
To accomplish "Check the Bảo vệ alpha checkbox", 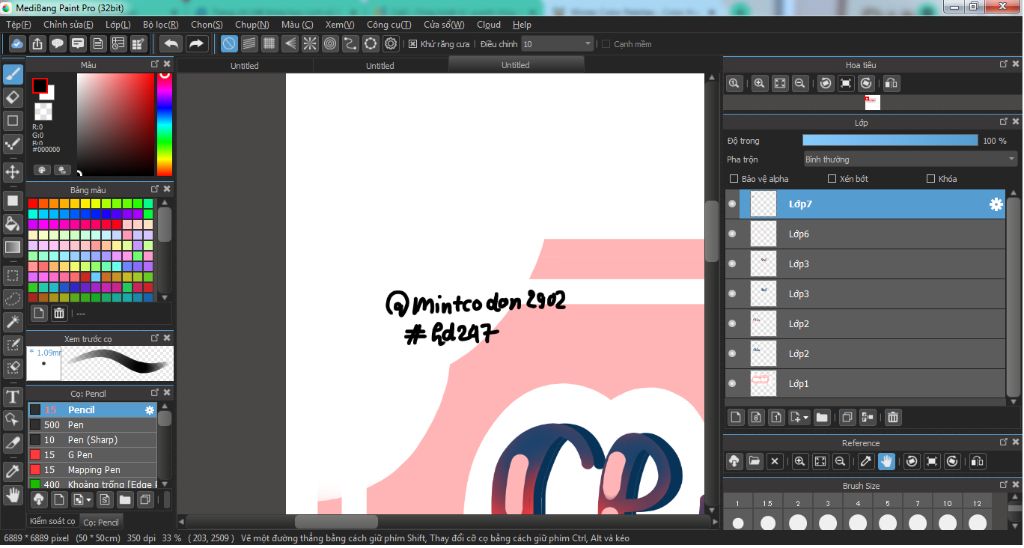I will pos(734,178).
